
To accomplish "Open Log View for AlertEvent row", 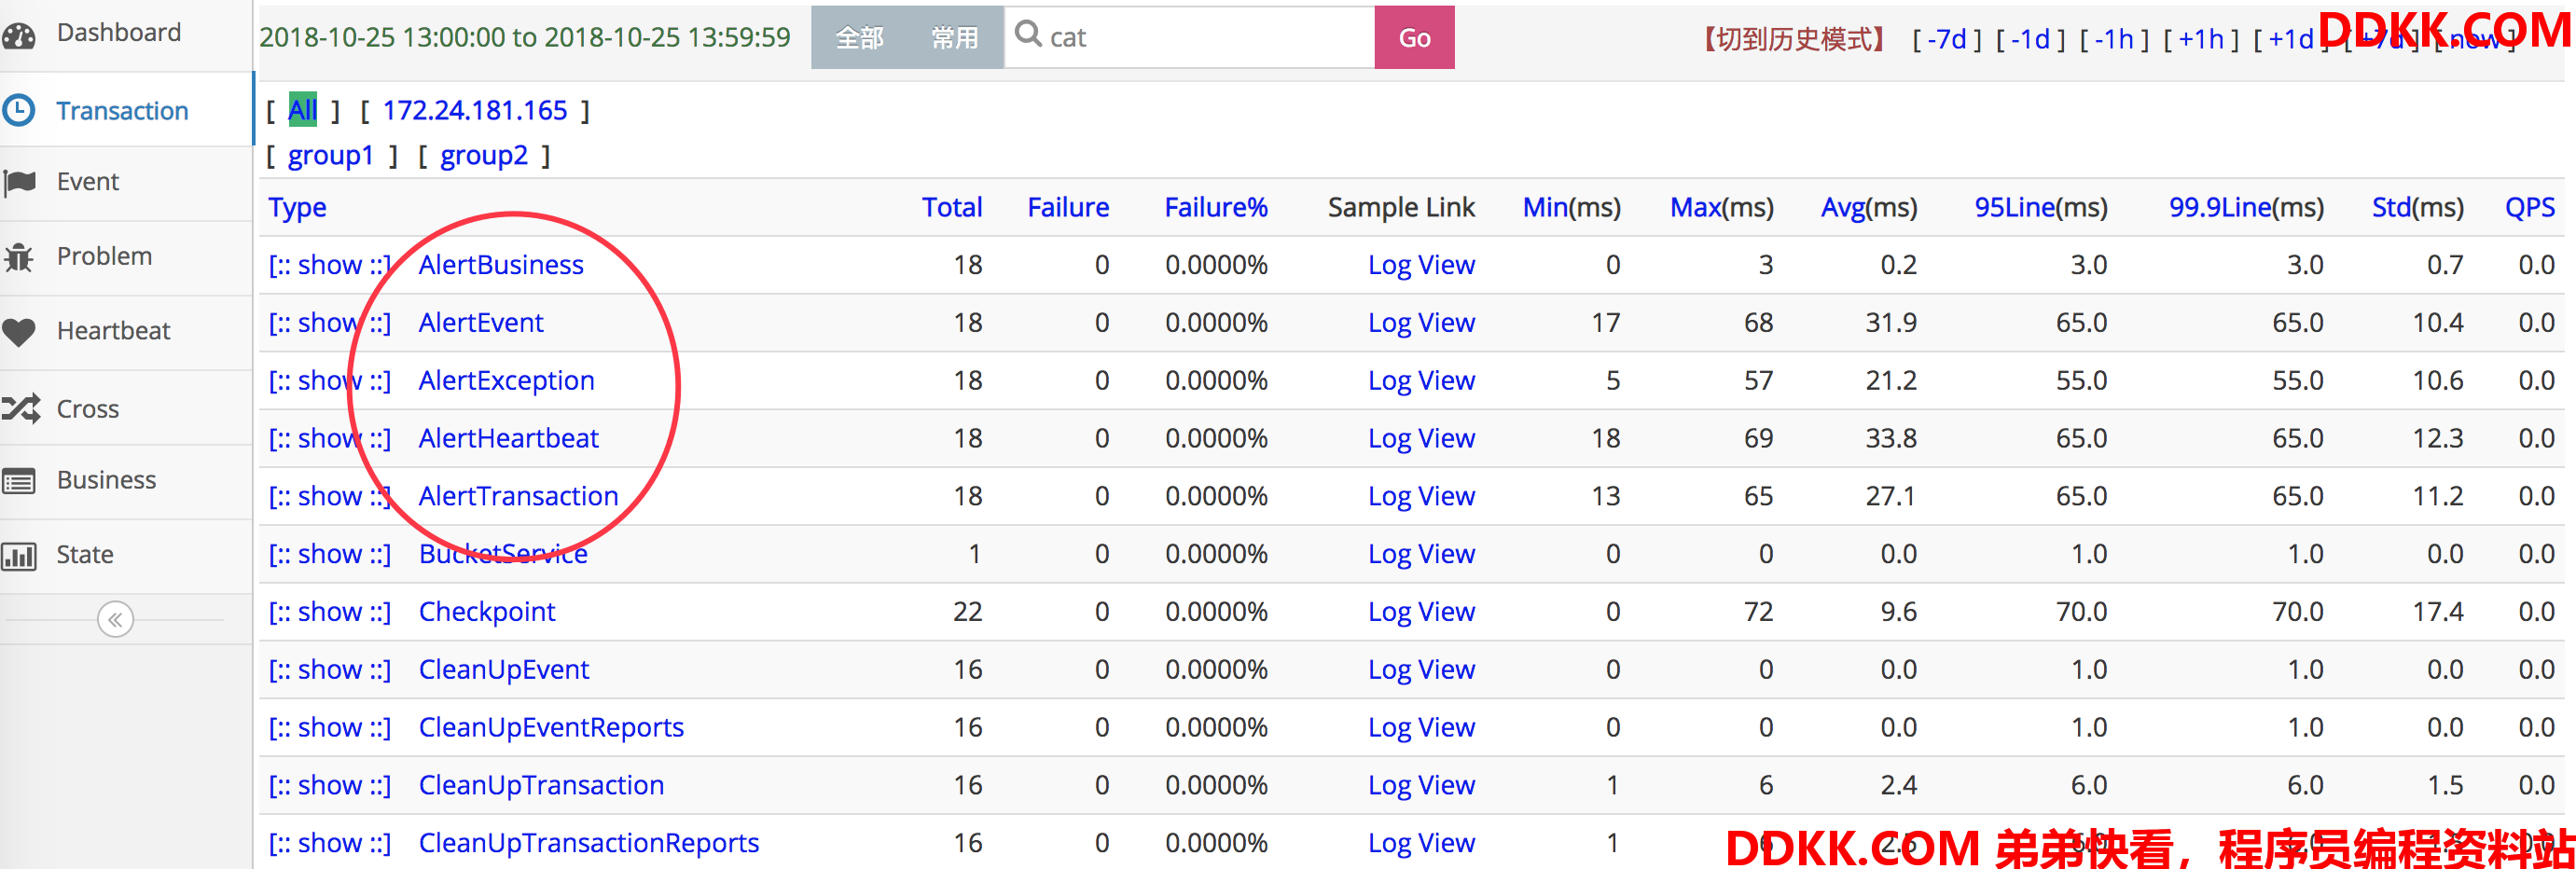I will [1421, 323].
